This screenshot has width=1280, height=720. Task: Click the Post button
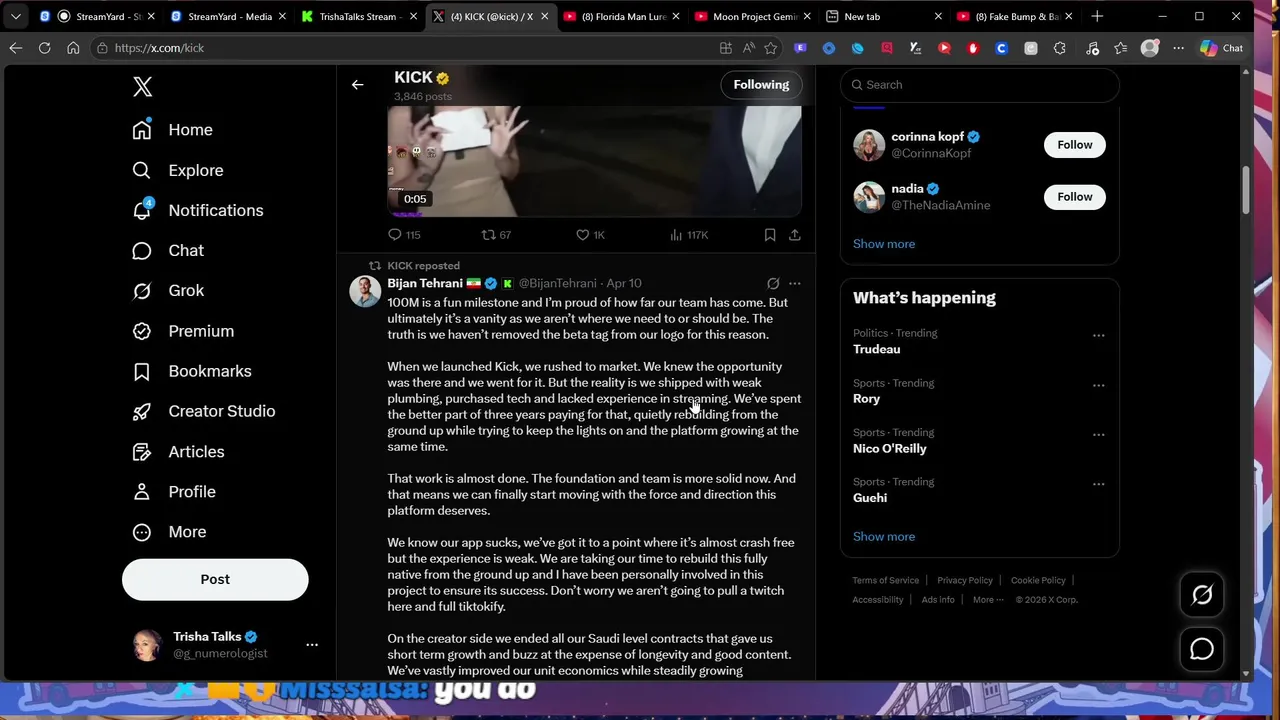215,579
